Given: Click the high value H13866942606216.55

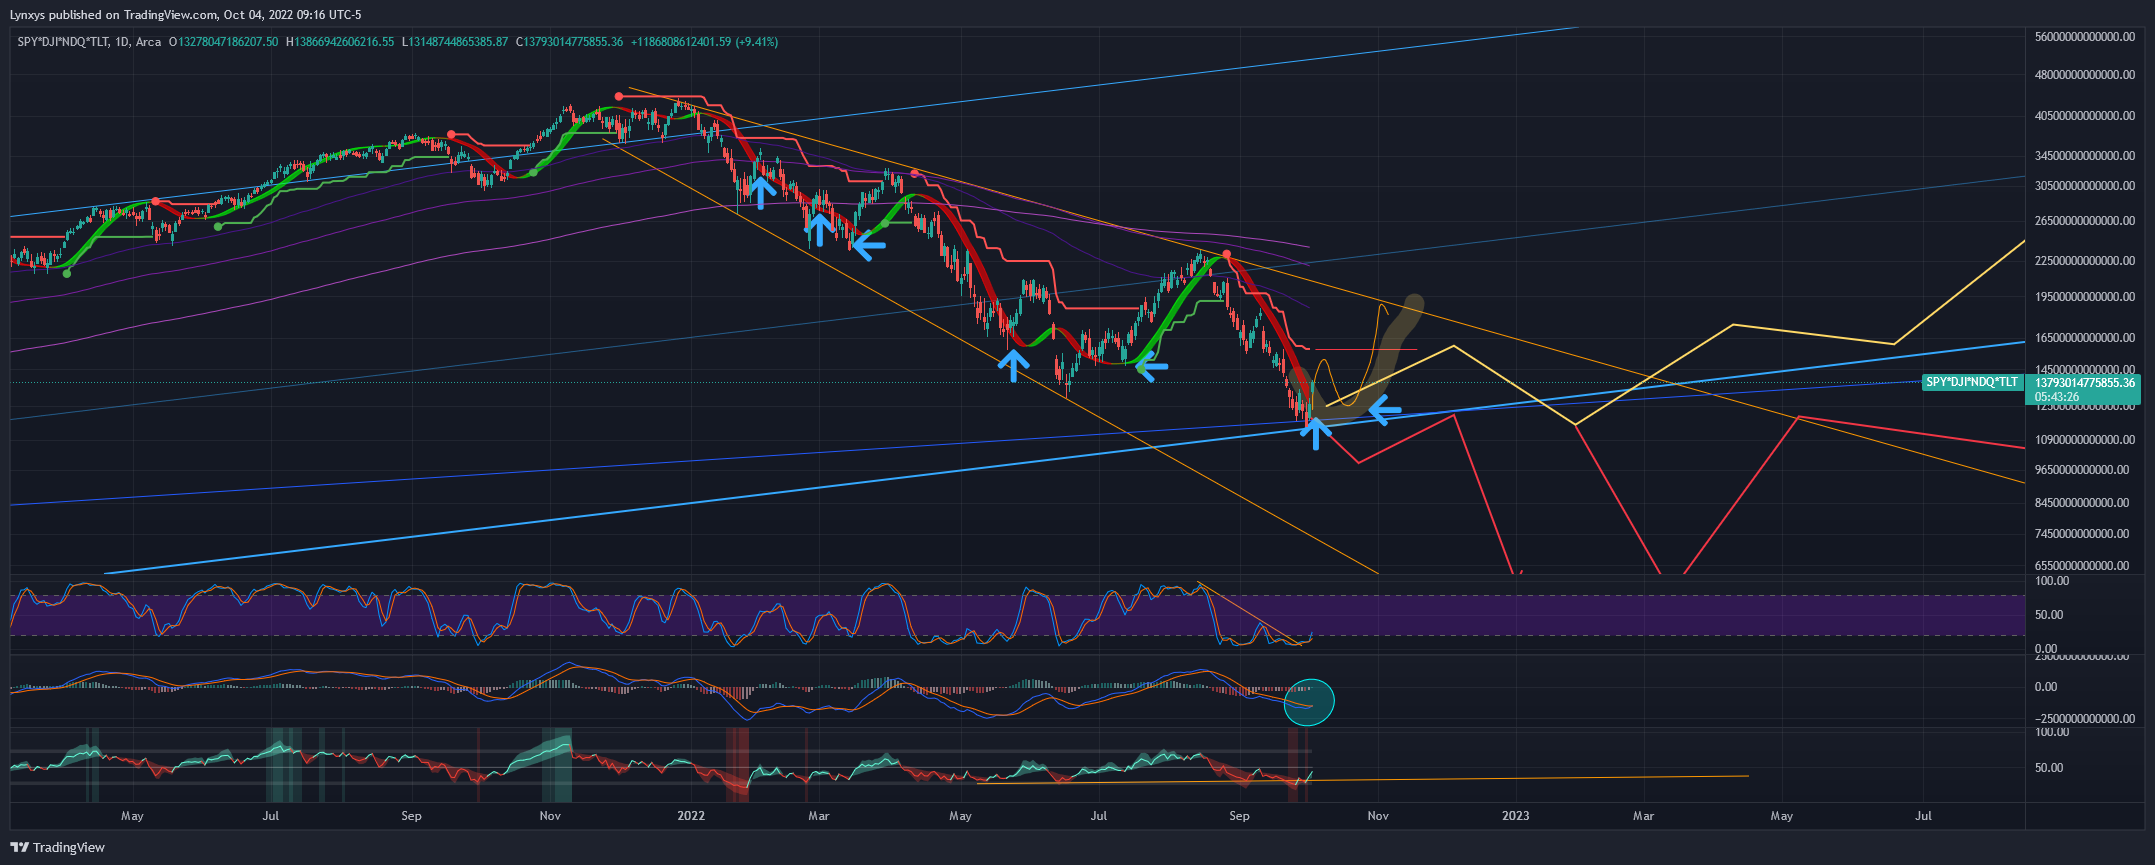Looking at the screenshot, I should pyautogui.click(x=340, y=42).
